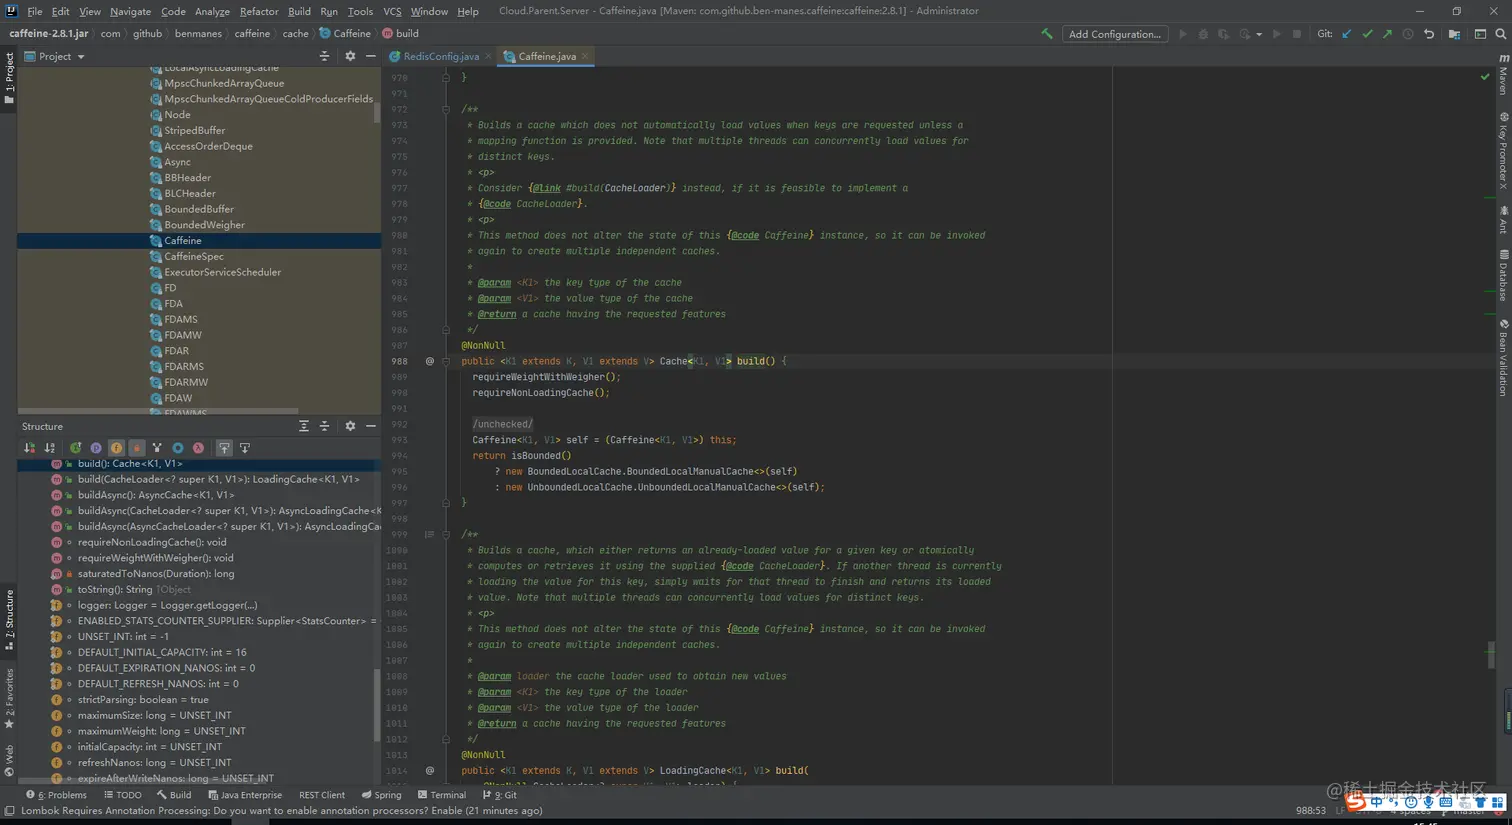Click the inspection green checkmark in editor corner
Viewport: 1512px width, 825px height.
point(1485,77)
